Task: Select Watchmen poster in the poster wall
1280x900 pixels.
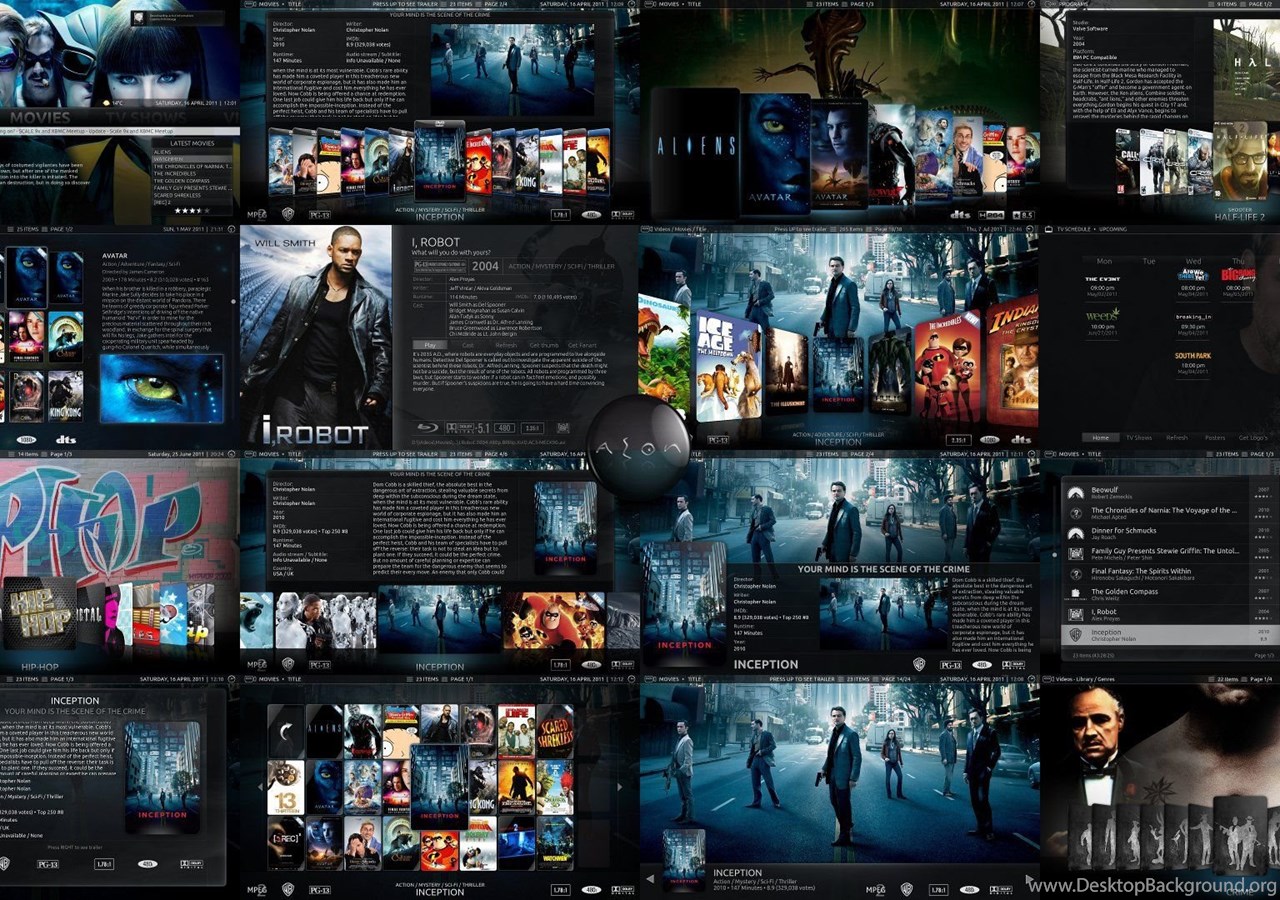Action: click(x=554, y=843)
